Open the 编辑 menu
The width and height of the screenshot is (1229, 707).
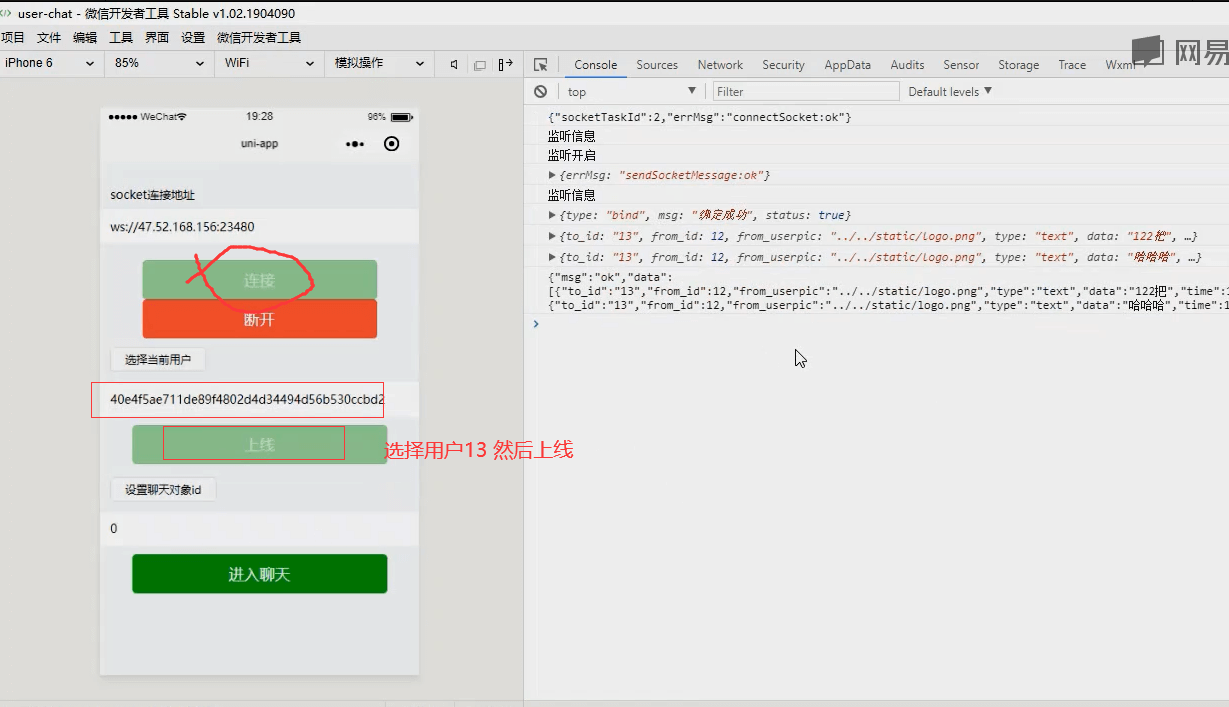85,38
